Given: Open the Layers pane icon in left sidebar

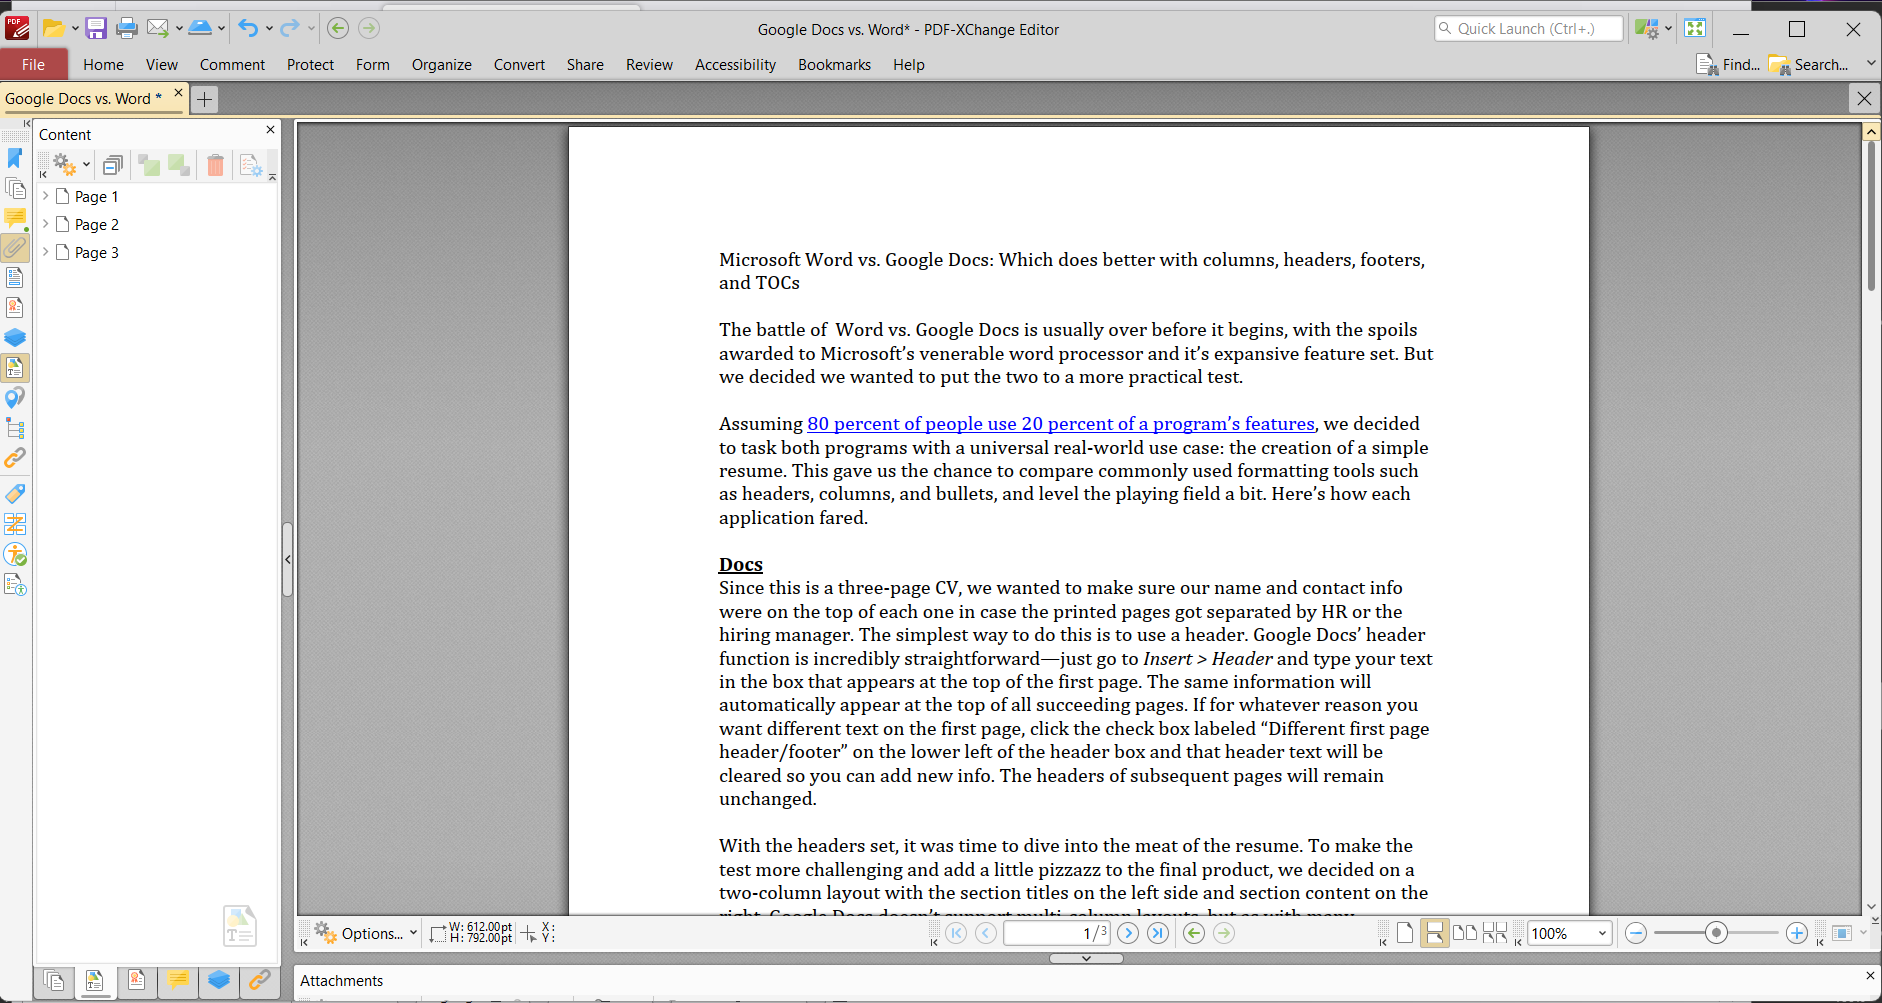Looking at the screenshot, I should pyautogui.click(x=15, y=337).
